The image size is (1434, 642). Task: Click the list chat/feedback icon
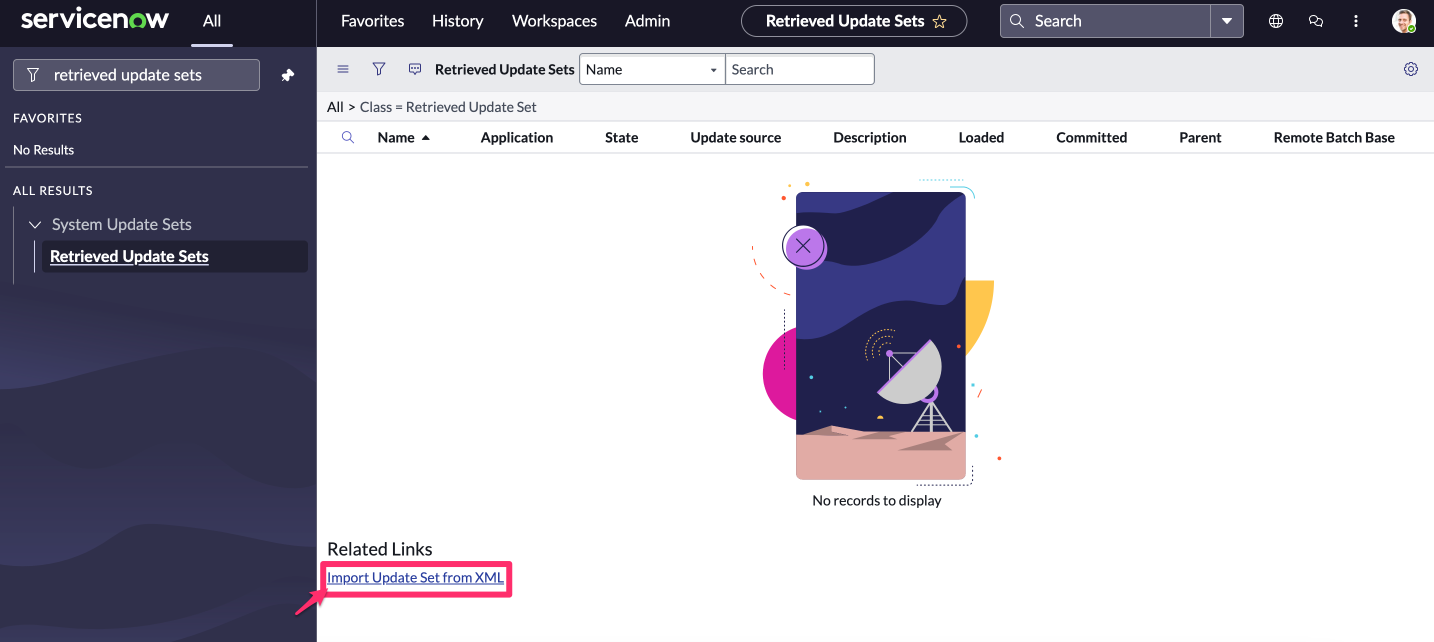(x=414, y=69)
